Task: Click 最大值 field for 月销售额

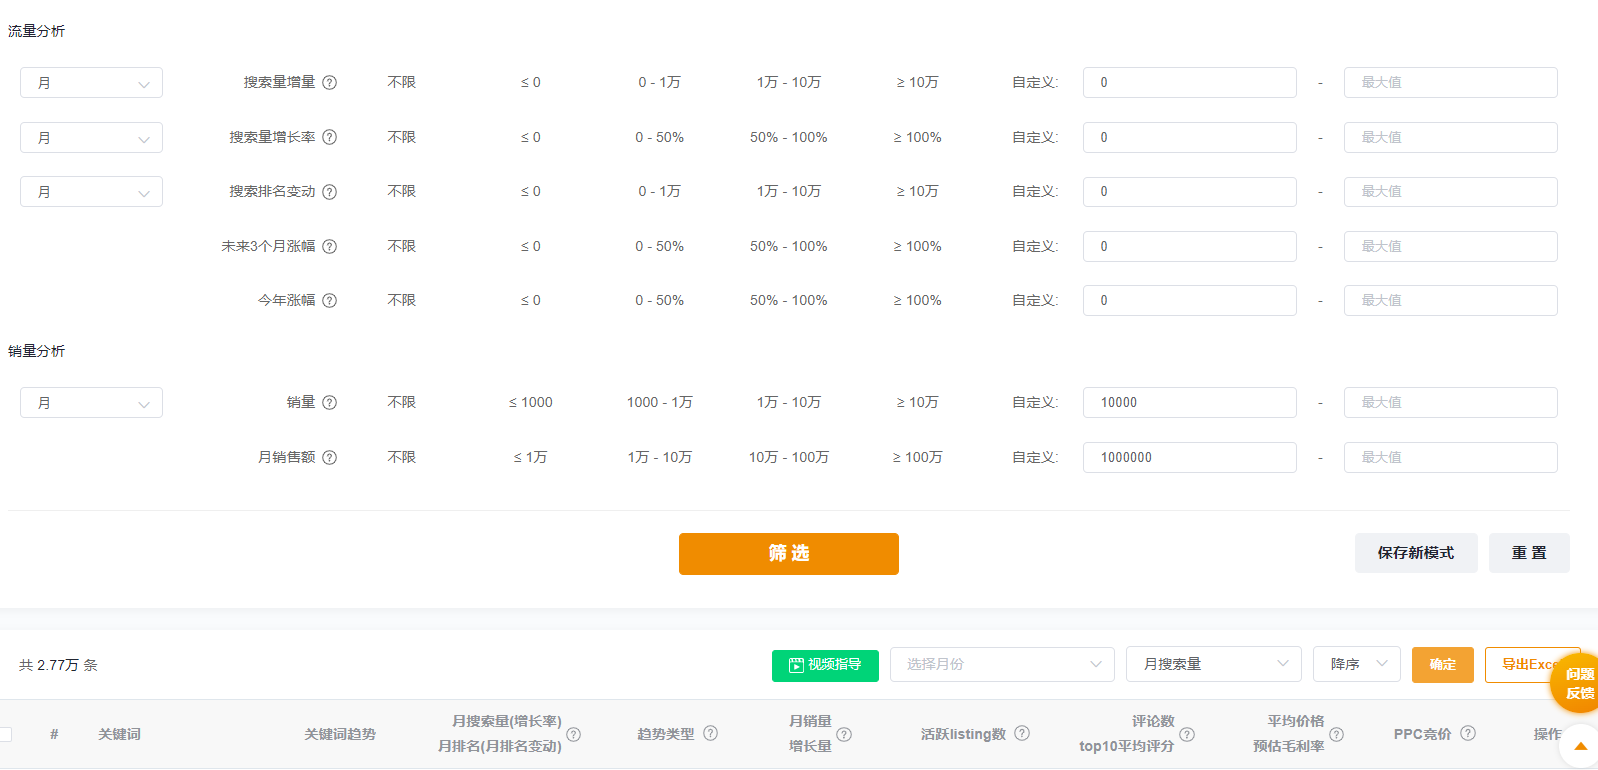Action: pyautogui.click(x=1450, y=457)
